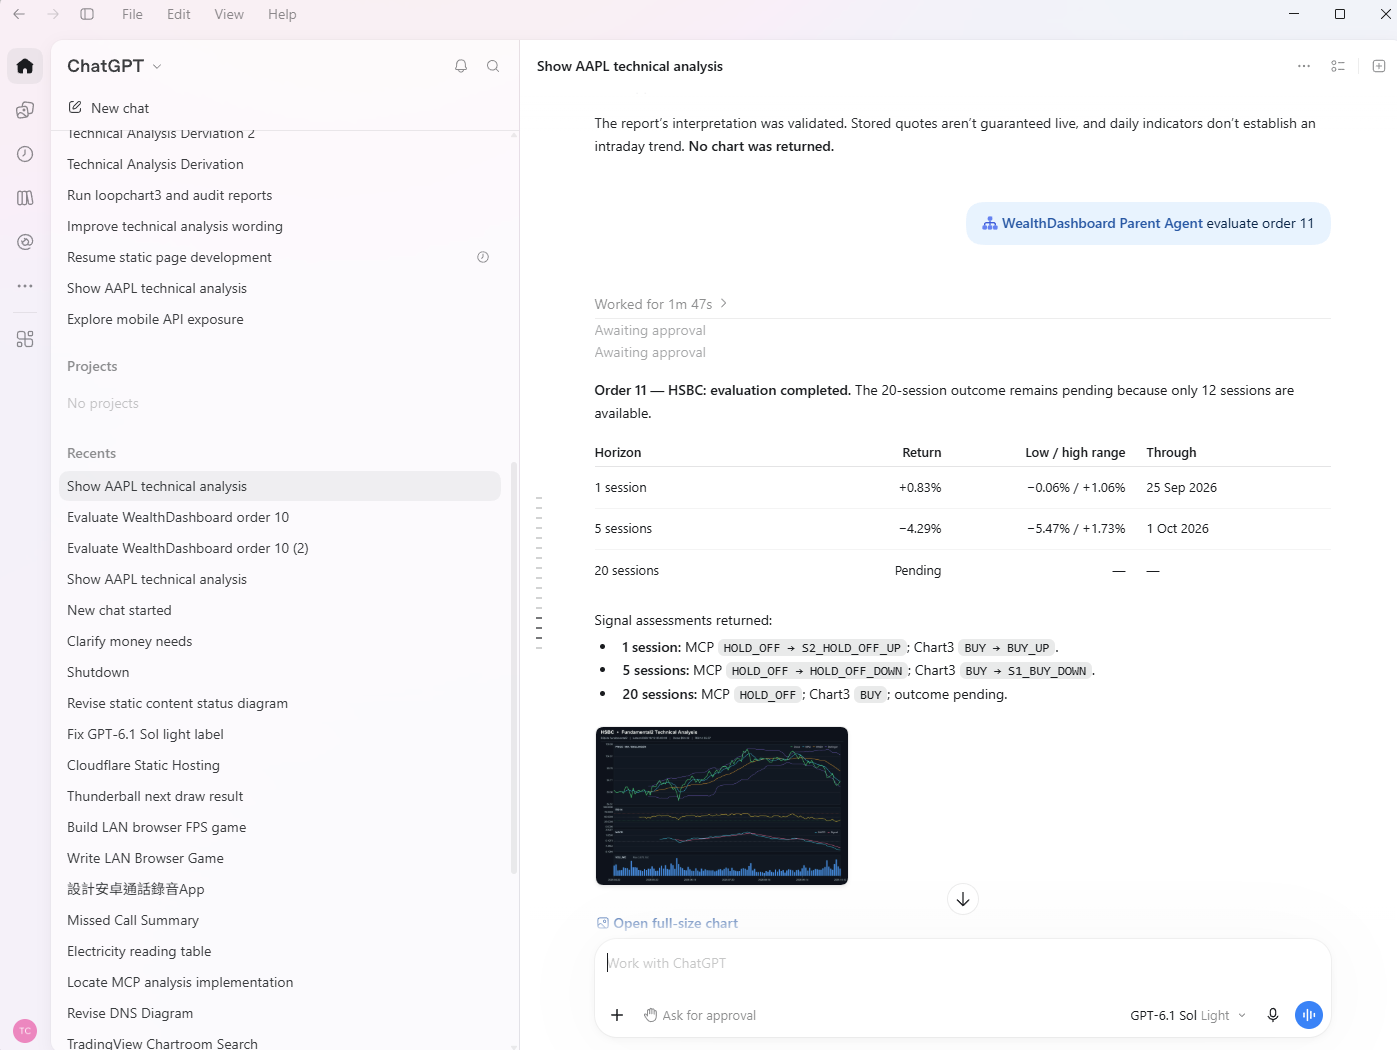Open Evaluate WealthDashboard order 10 (2) chat
This screenshot has height=1050, width=1397.
click(280, 548)
